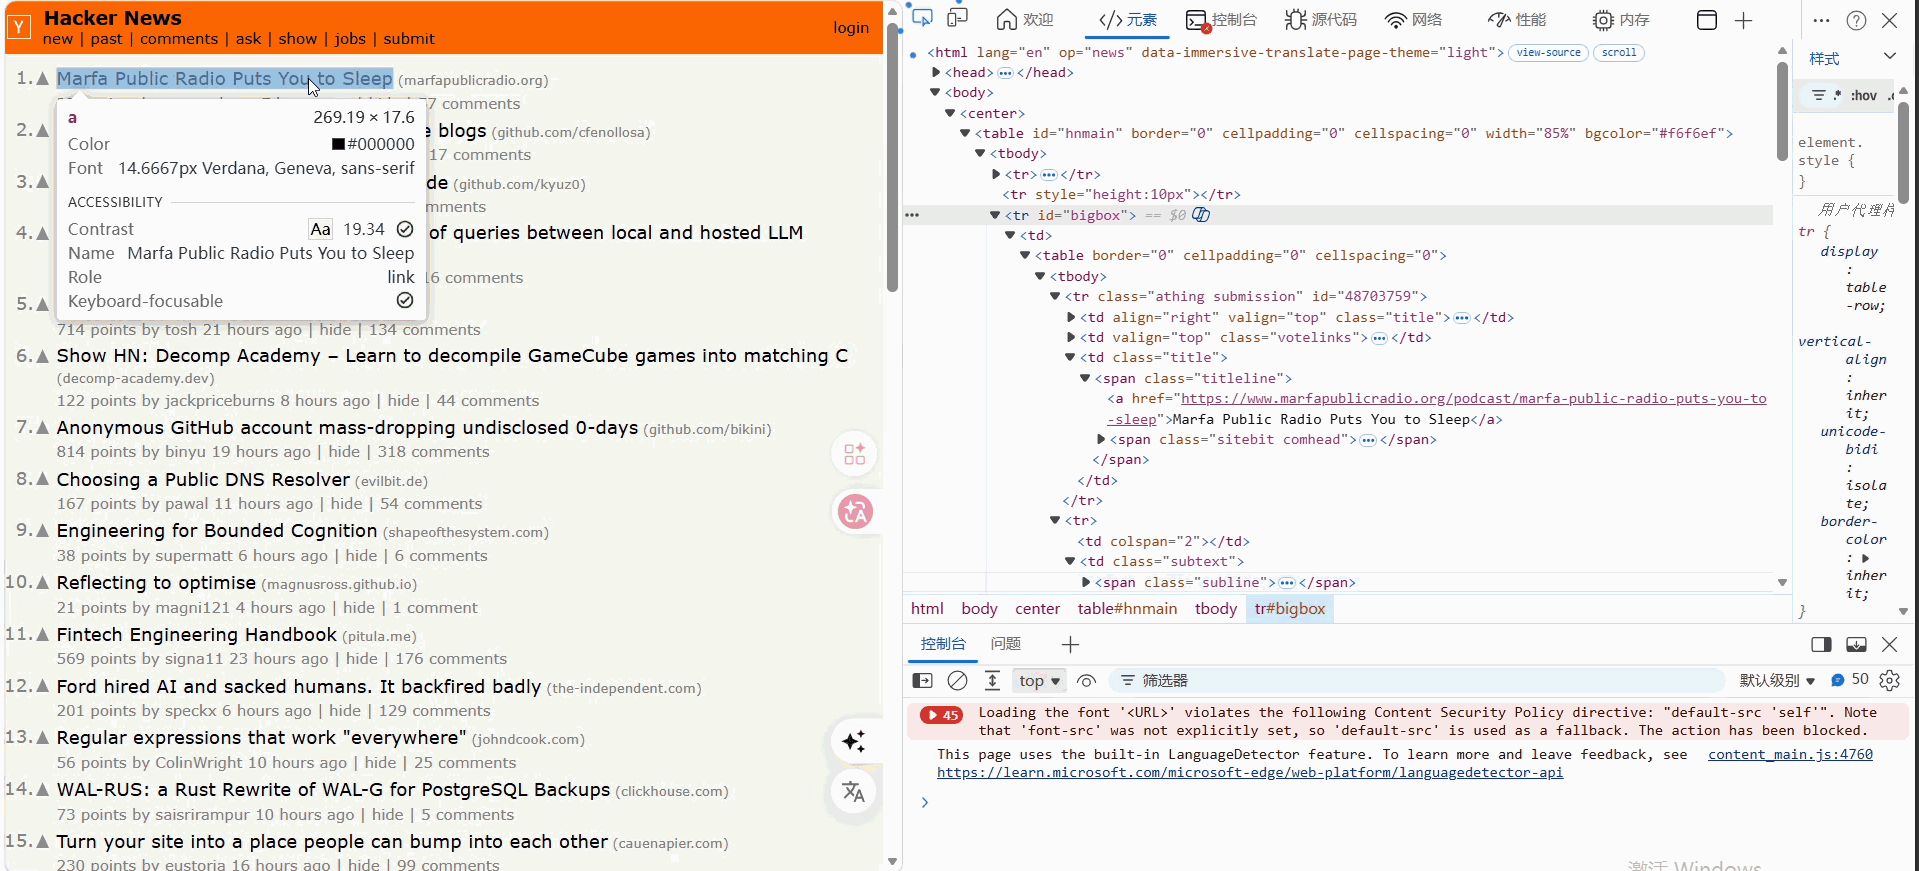Screen dimensions: 1919x871
Task: Collapse the span class="titleline" node
Action: [x=1085, y=378]
